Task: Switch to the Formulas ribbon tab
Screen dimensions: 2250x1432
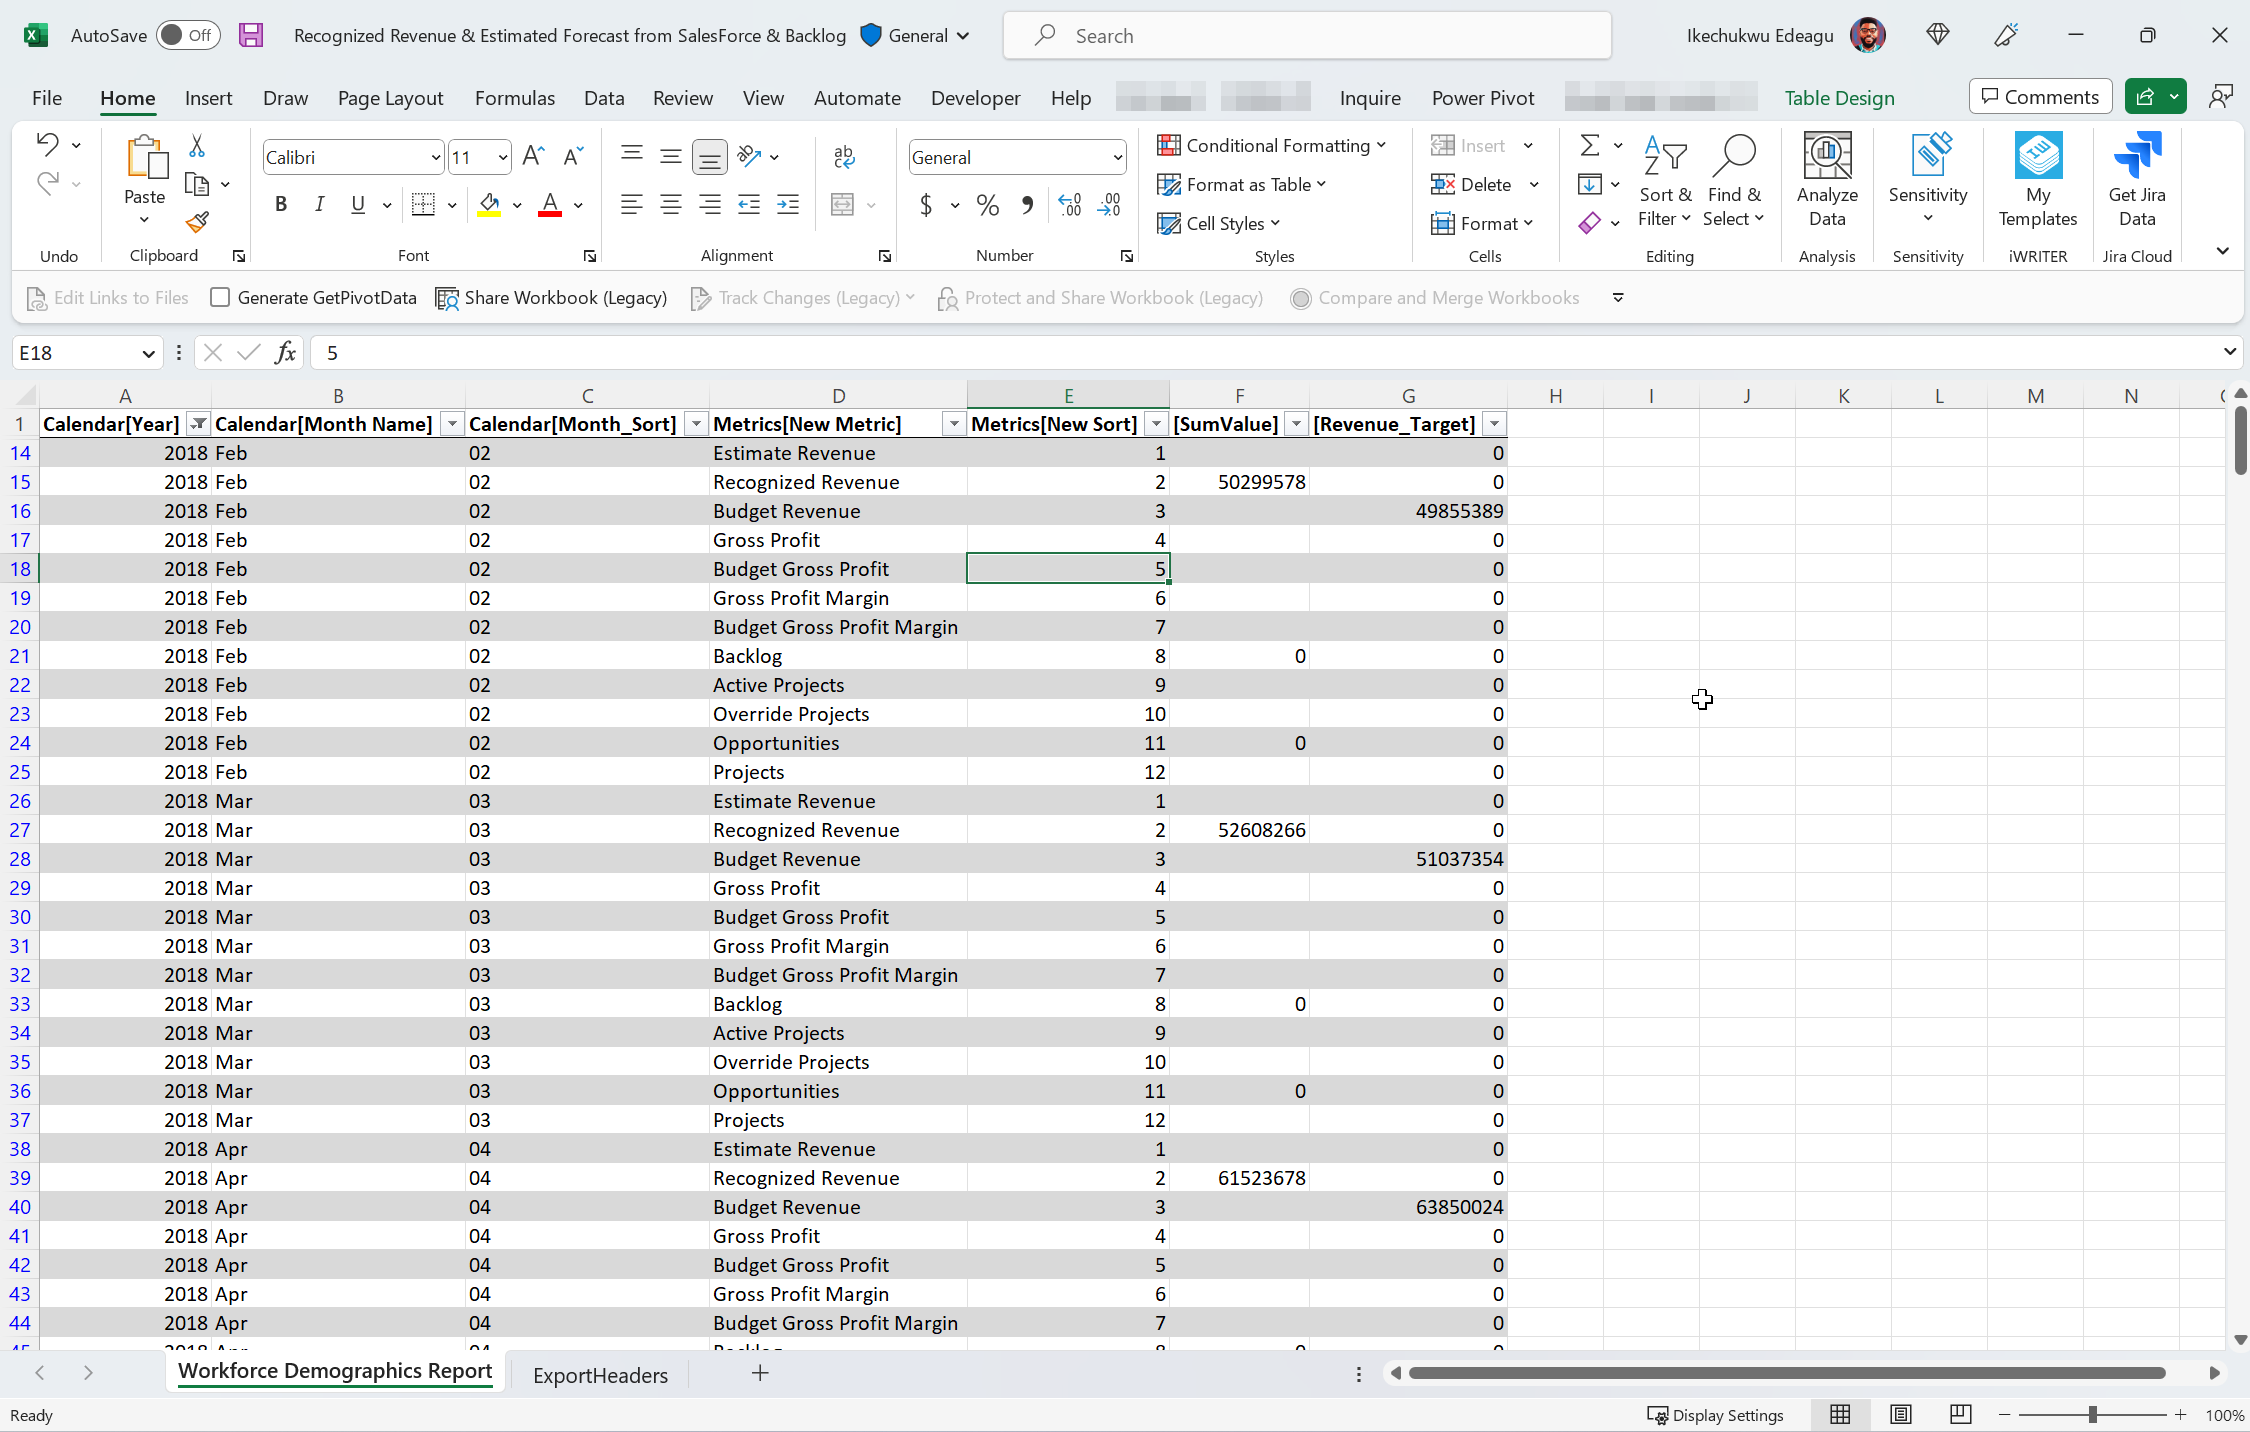Action: (515, 97)
